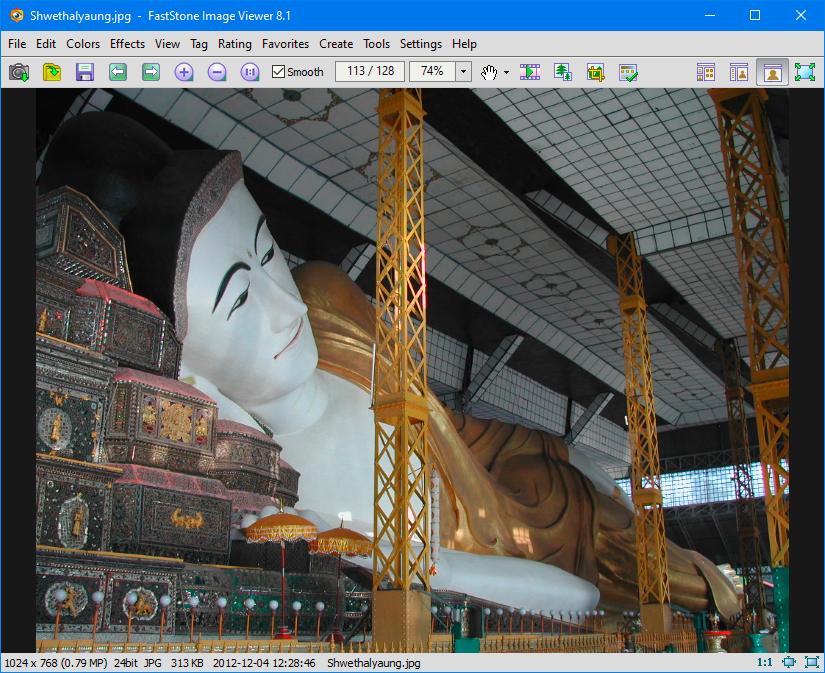Click the Save As floppy disk icon
Viewport: 825px width, 673px height.
tap(84, 72)
